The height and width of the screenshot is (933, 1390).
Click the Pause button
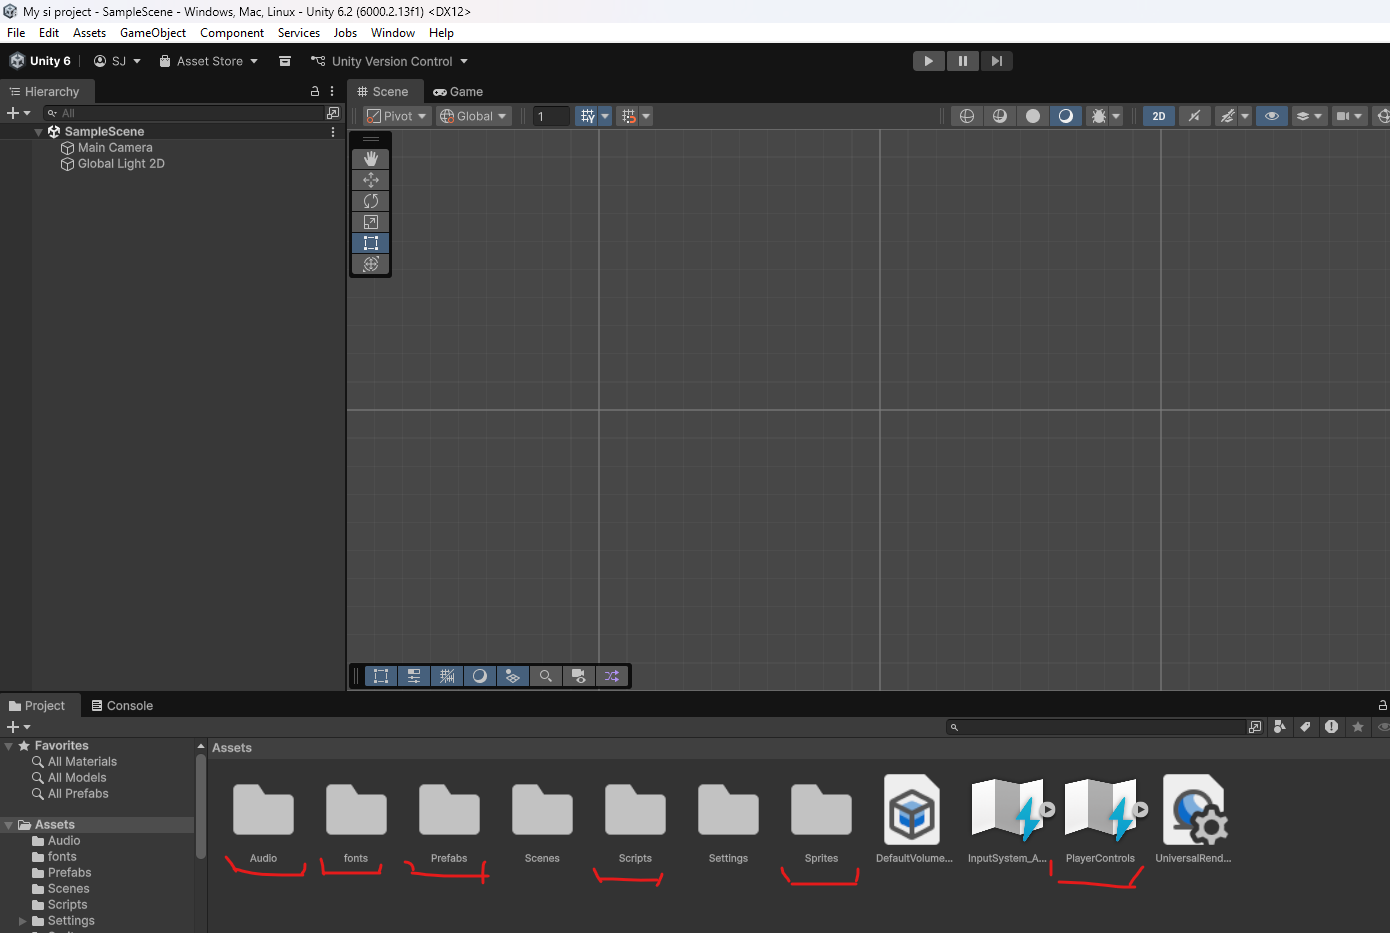[963, 61]
